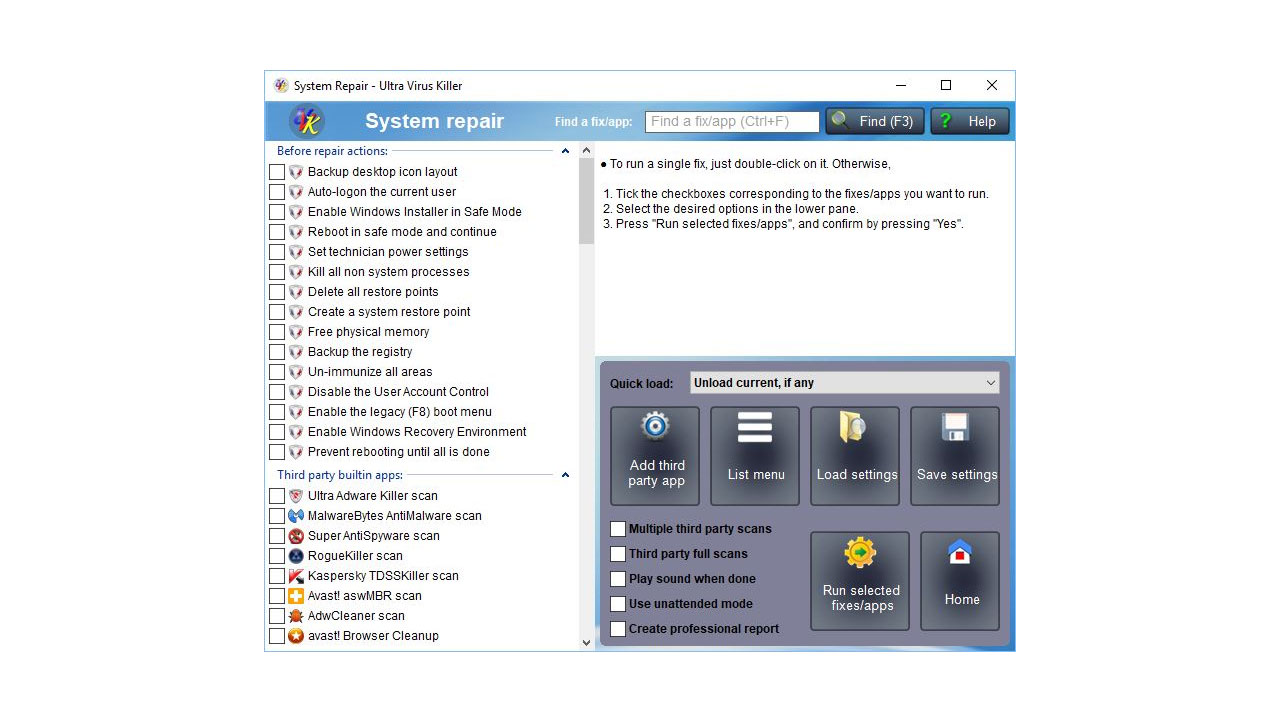Select Disable the User Account Control

pyautogui.click(x=398, y=392)
